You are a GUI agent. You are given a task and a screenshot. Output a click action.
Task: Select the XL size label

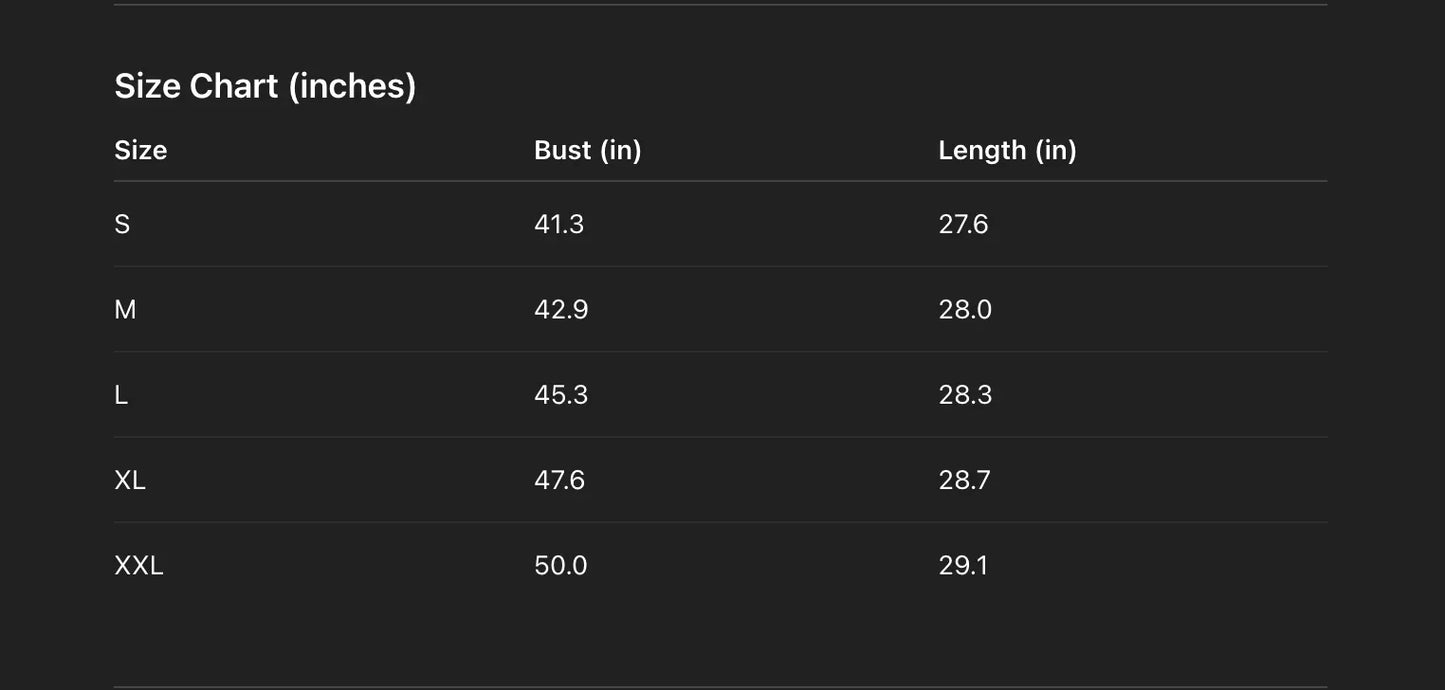[130, 480]
